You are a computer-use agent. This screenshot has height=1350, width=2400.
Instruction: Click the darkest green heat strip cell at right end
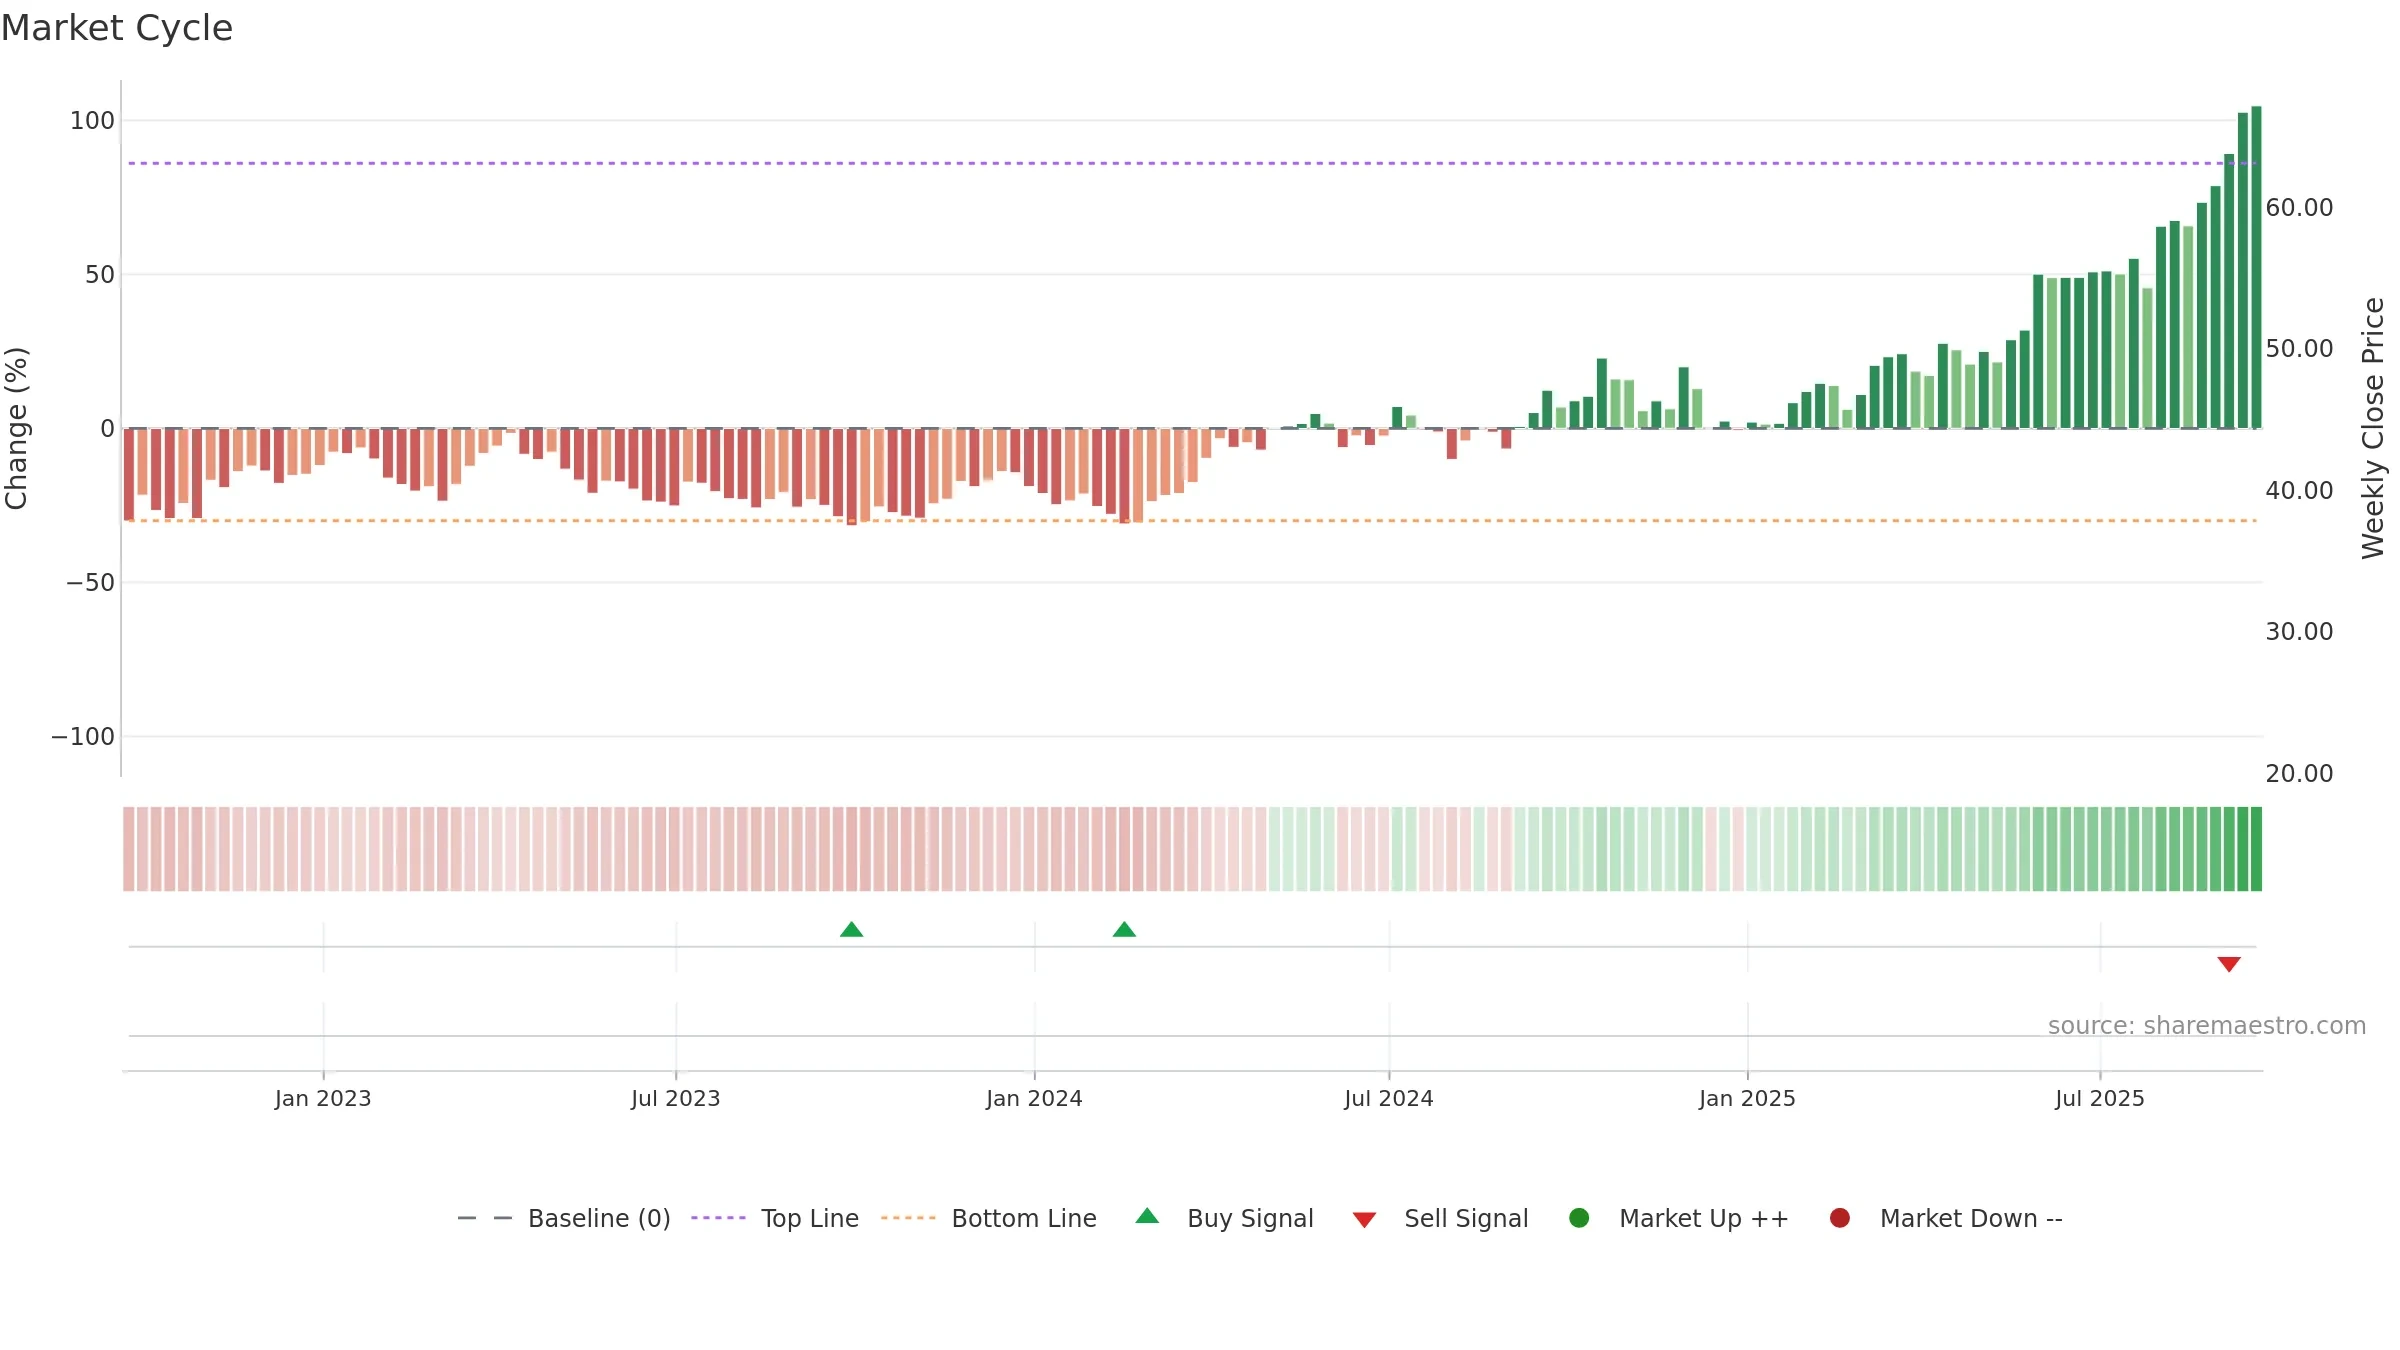pyautogui.click(x=2256, y=849)
